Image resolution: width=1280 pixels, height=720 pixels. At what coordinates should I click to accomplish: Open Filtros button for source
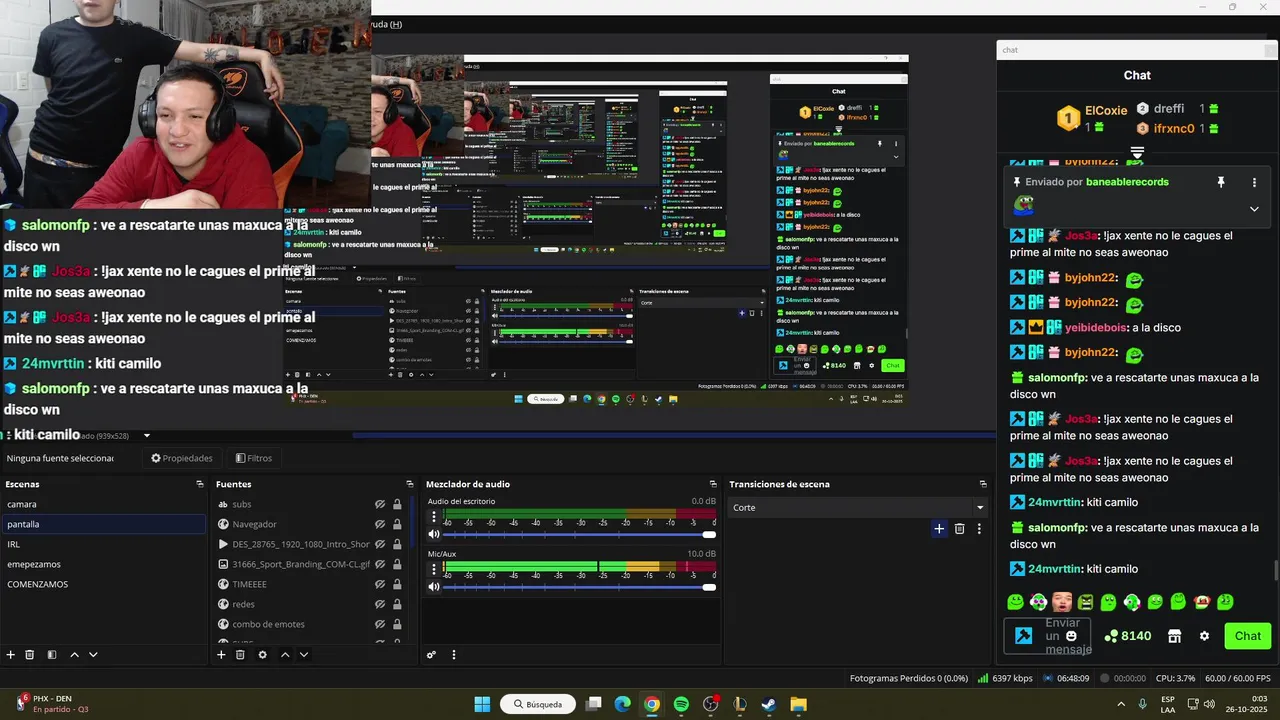(x=254, y=458)
